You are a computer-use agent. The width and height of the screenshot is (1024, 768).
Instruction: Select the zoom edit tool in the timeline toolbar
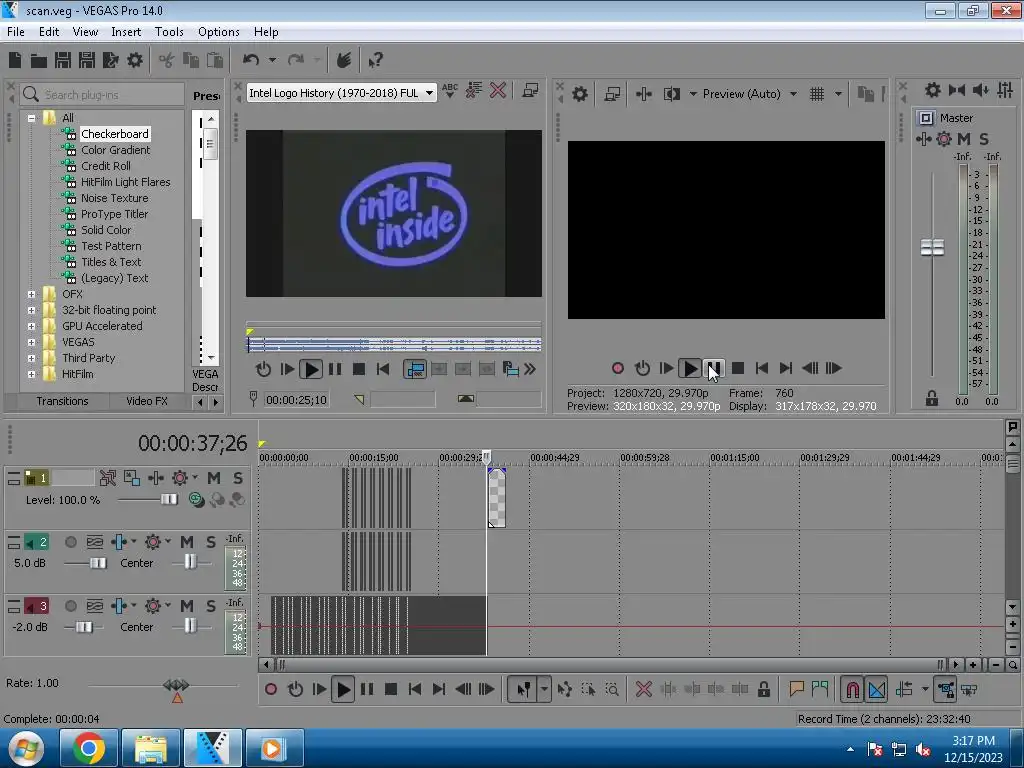612,689
